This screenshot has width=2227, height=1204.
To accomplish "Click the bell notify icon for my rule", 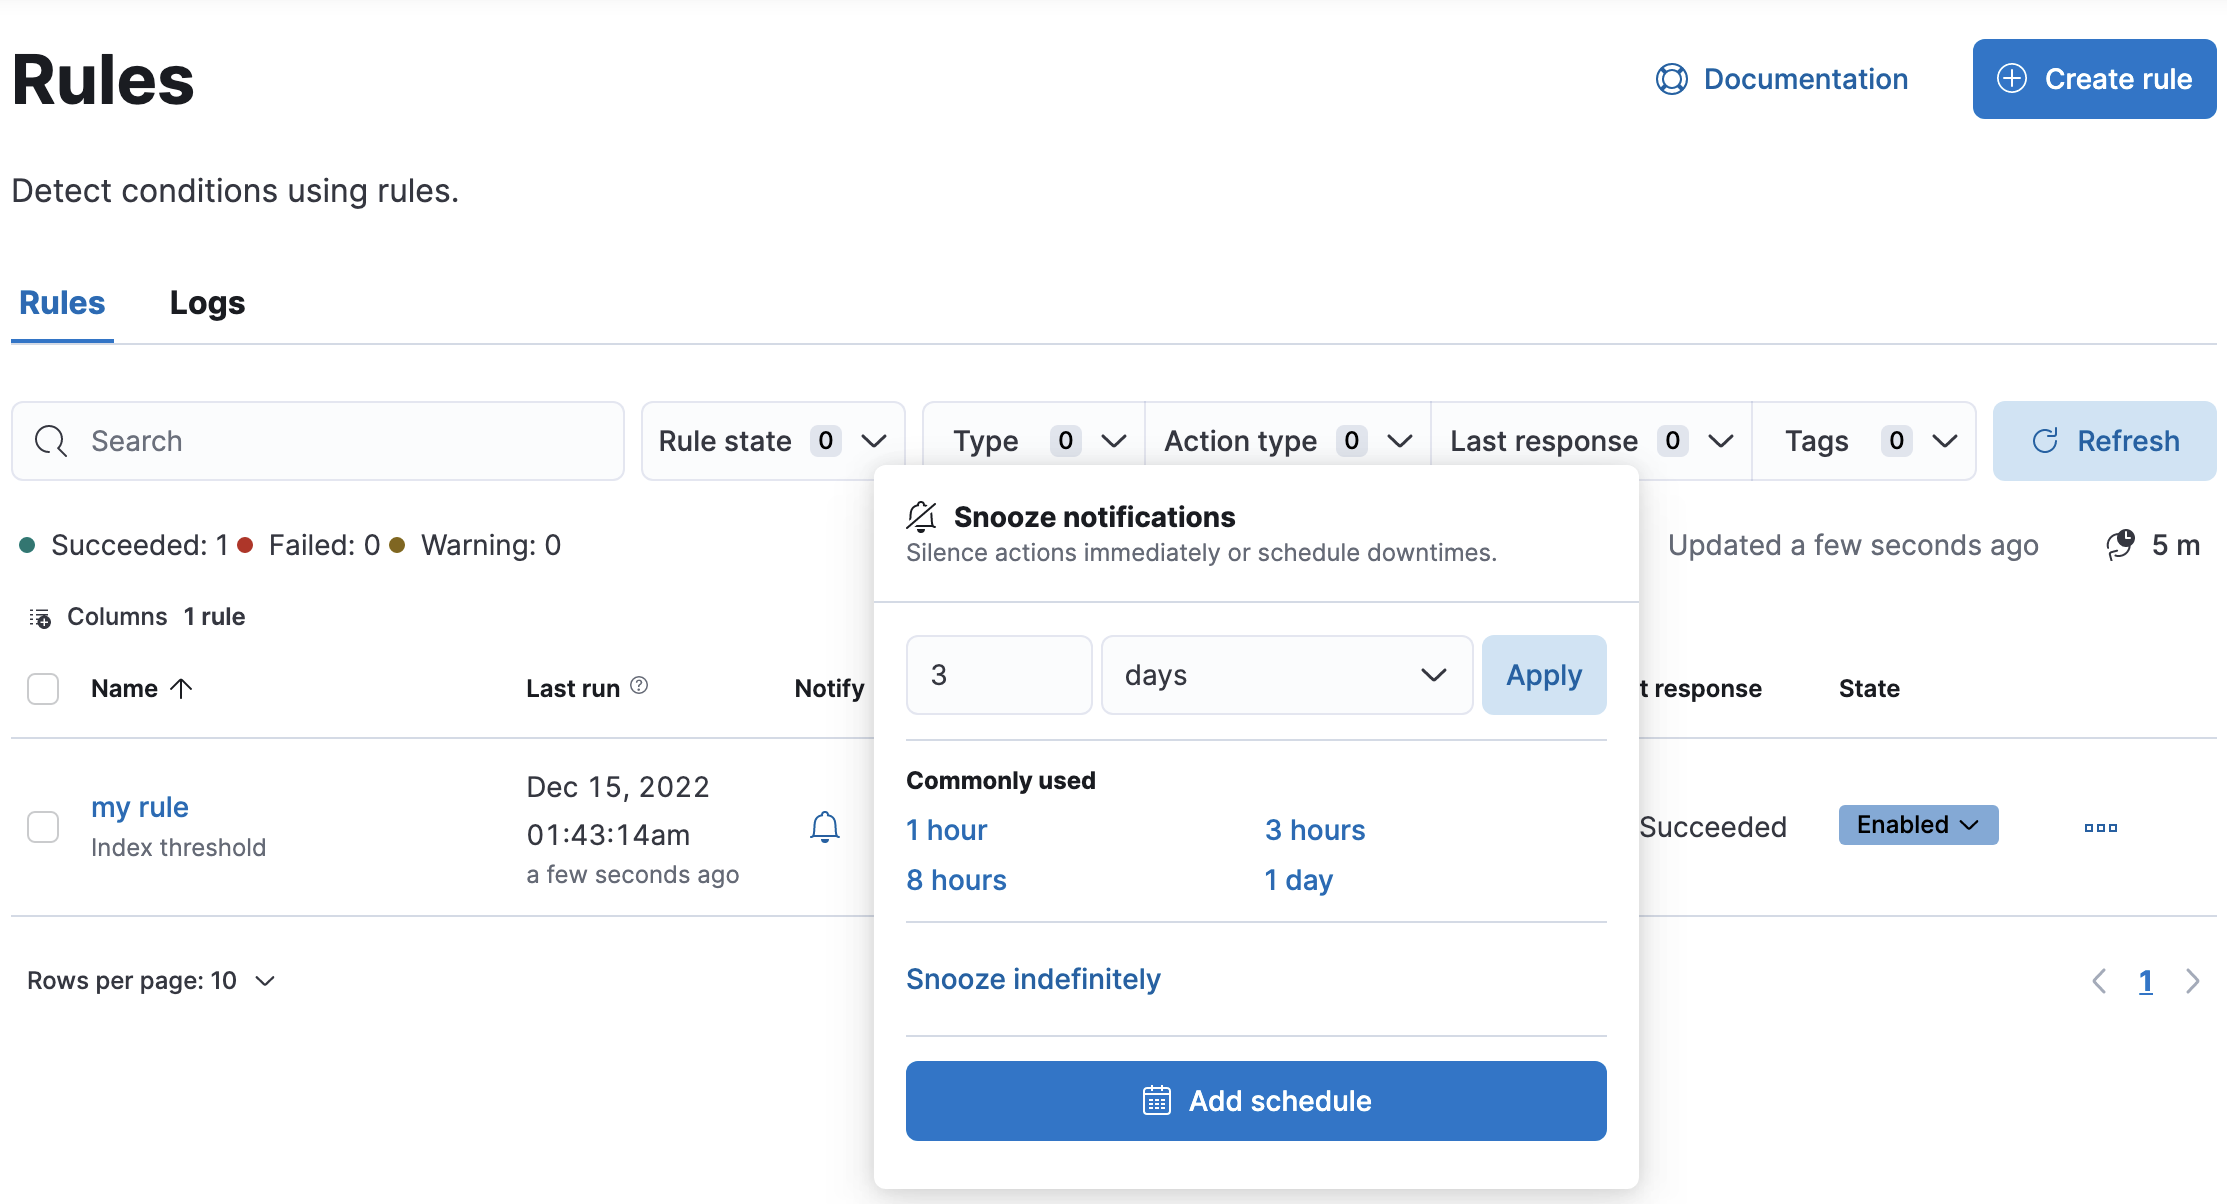I will pyautogui.click(x=825, y=827).
